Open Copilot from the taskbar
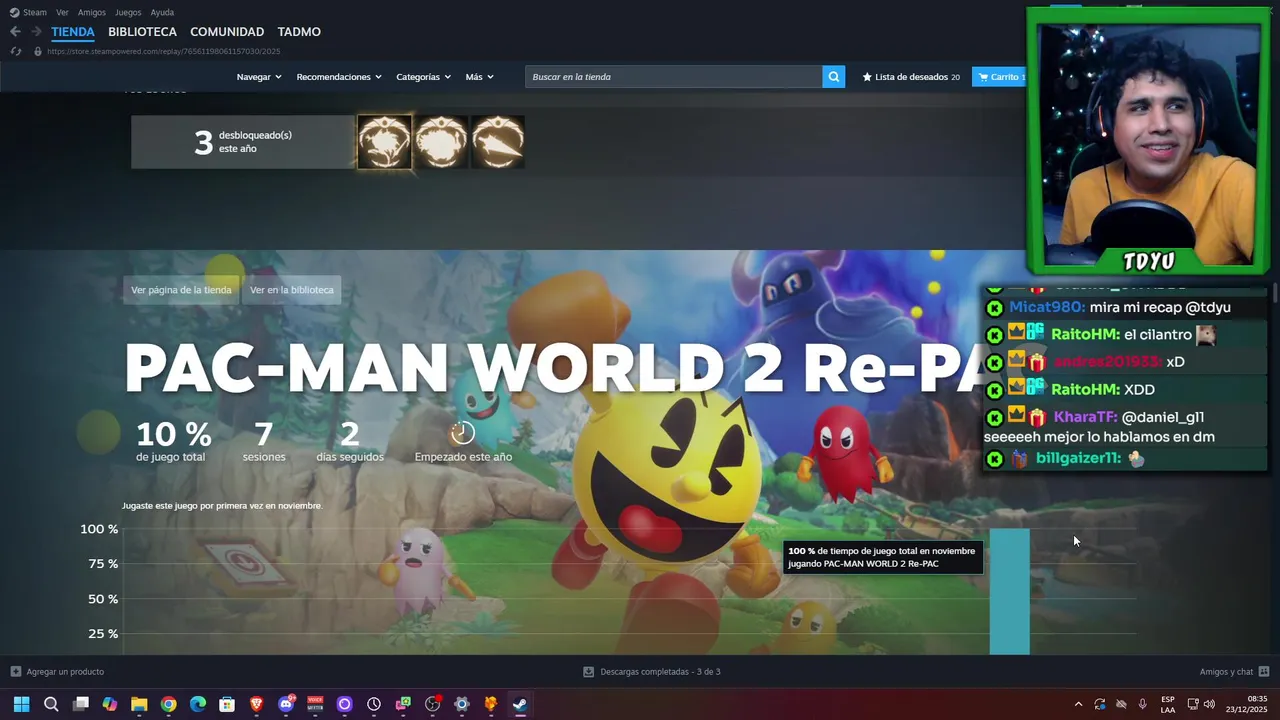This screenshot has width=1280, height=720. click(110, 704)
